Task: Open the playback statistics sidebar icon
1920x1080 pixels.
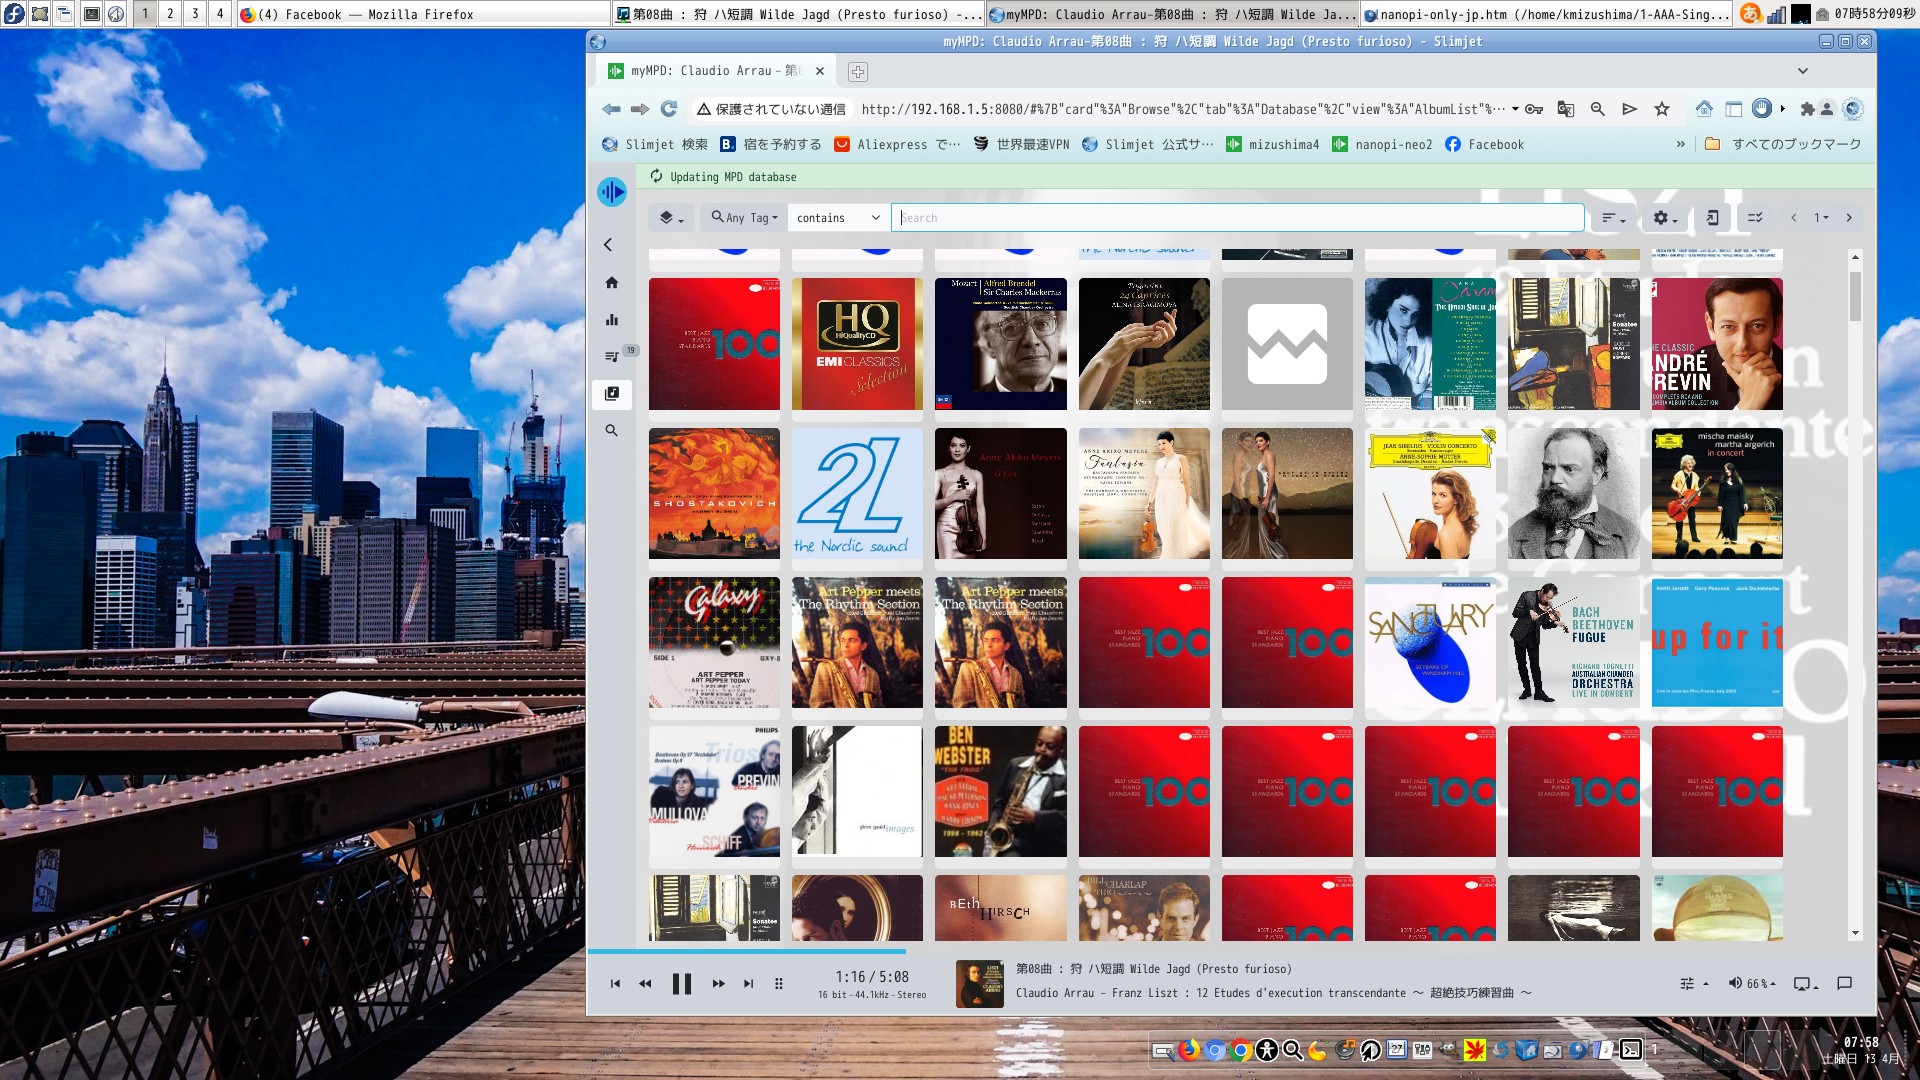Action: [x=611, y=320]
